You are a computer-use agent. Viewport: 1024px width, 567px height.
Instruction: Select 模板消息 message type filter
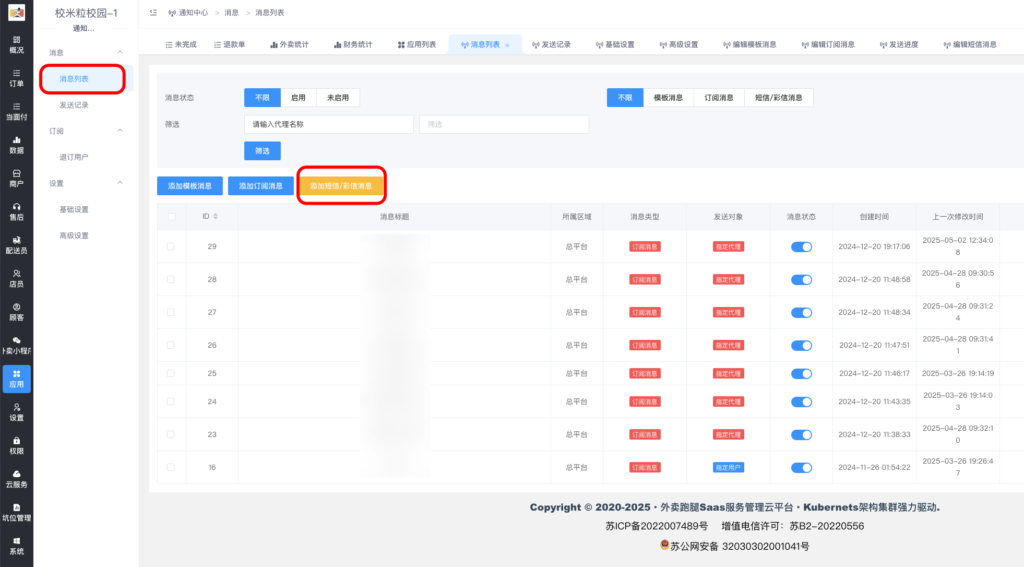[668, 98]
